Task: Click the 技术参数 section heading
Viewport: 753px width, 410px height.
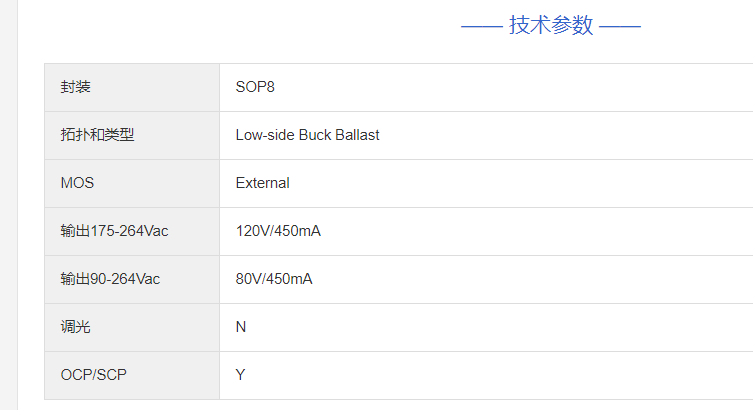Action: (551, 26)
